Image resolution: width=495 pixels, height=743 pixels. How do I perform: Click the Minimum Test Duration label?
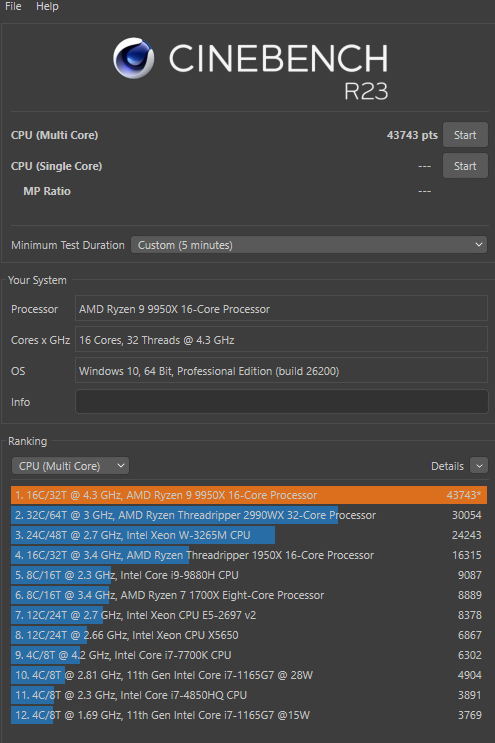tap(68, 245)
